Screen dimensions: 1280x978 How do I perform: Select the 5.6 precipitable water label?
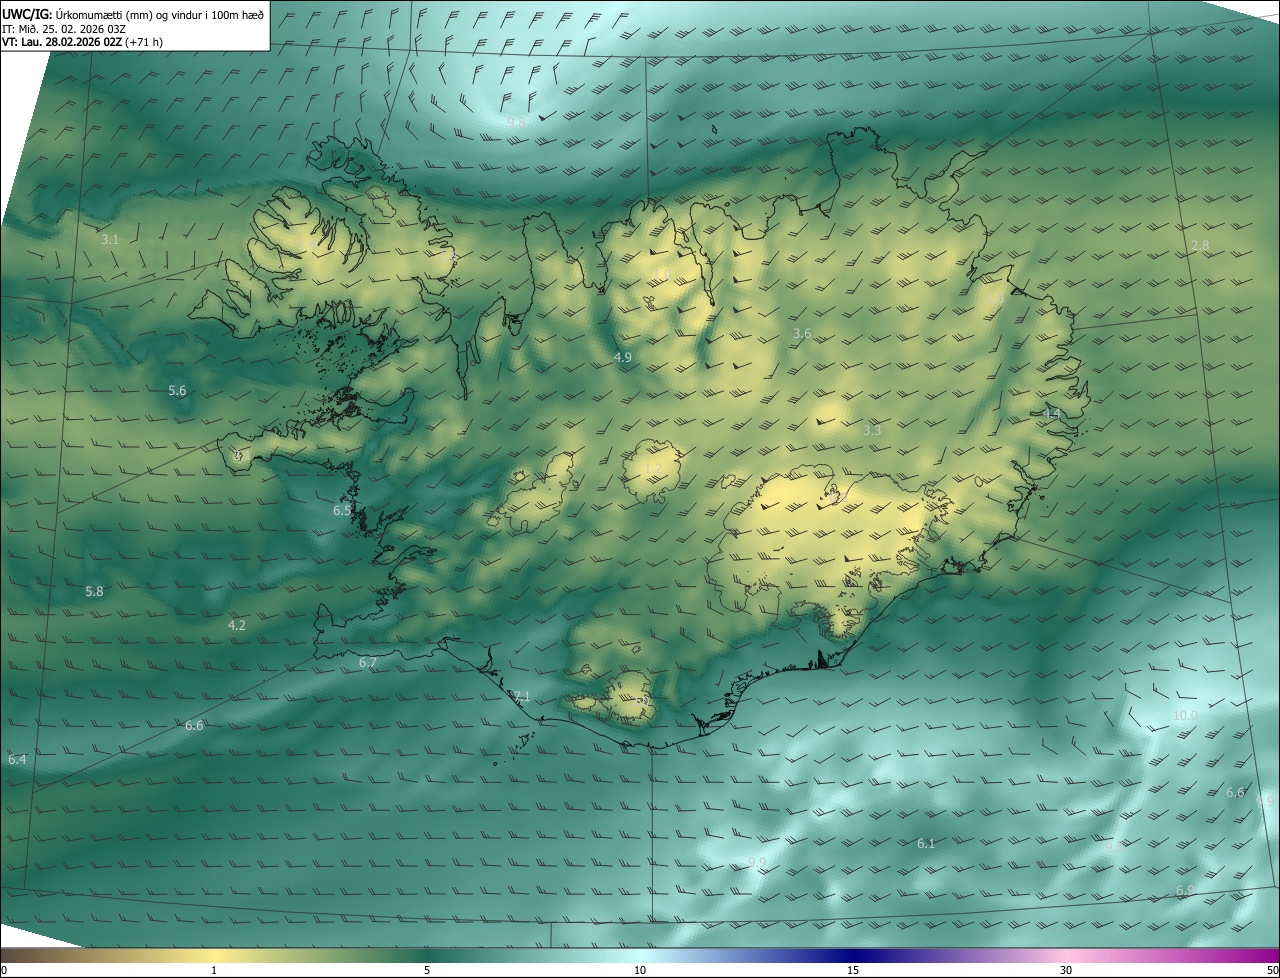tap(177, 391)
